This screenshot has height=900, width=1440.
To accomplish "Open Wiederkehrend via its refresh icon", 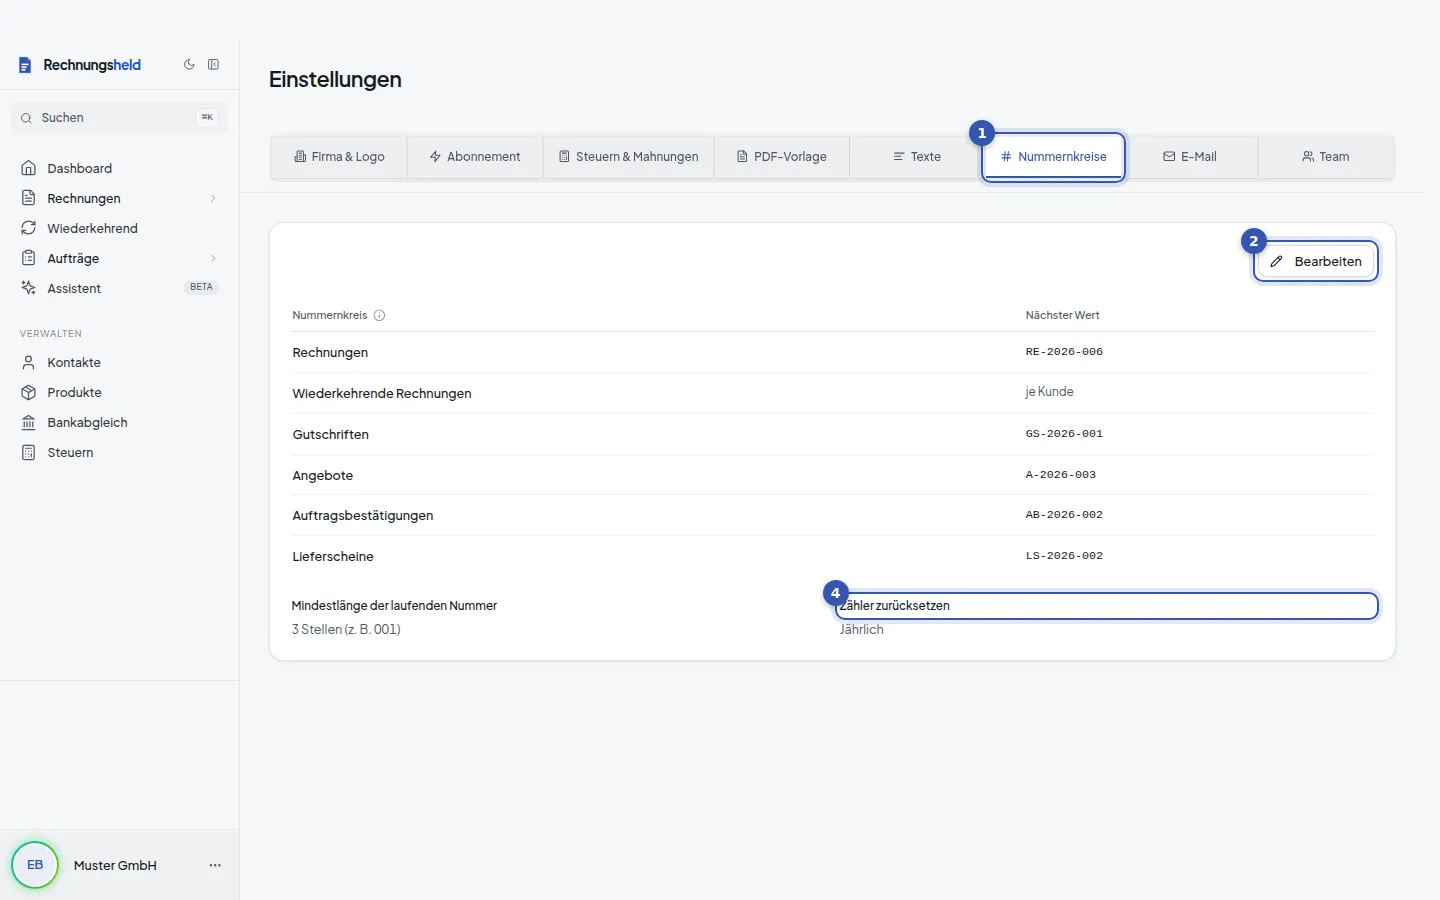I will tap(29, 228).
